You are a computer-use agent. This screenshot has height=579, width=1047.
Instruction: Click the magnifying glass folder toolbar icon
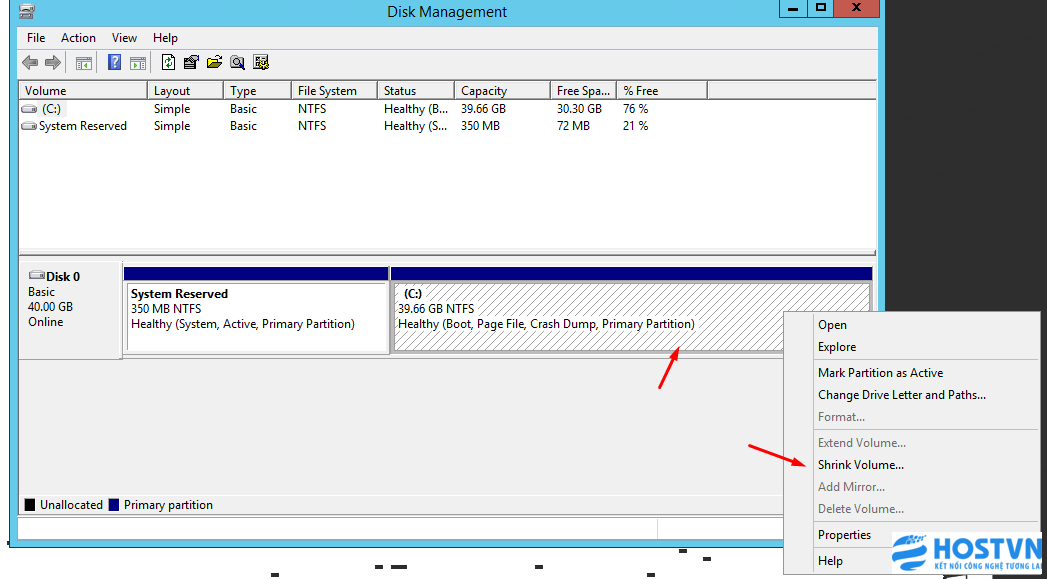pyautogui.click(x=237, y=63)
